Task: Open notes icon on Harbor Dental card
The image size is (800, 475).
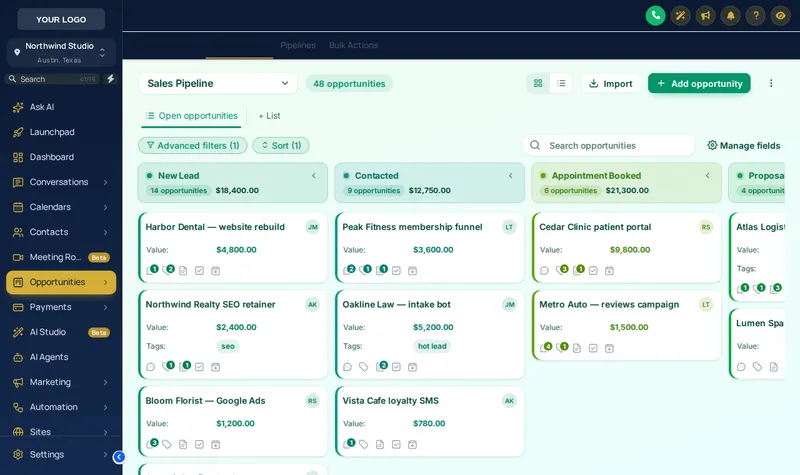Action: click(183, 270)
